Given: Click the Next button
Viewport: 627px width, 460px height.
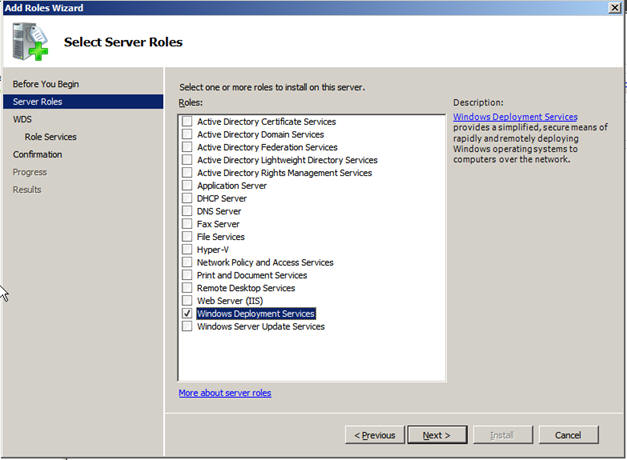Looking at the screenshot, I should [x=437, y=435].
